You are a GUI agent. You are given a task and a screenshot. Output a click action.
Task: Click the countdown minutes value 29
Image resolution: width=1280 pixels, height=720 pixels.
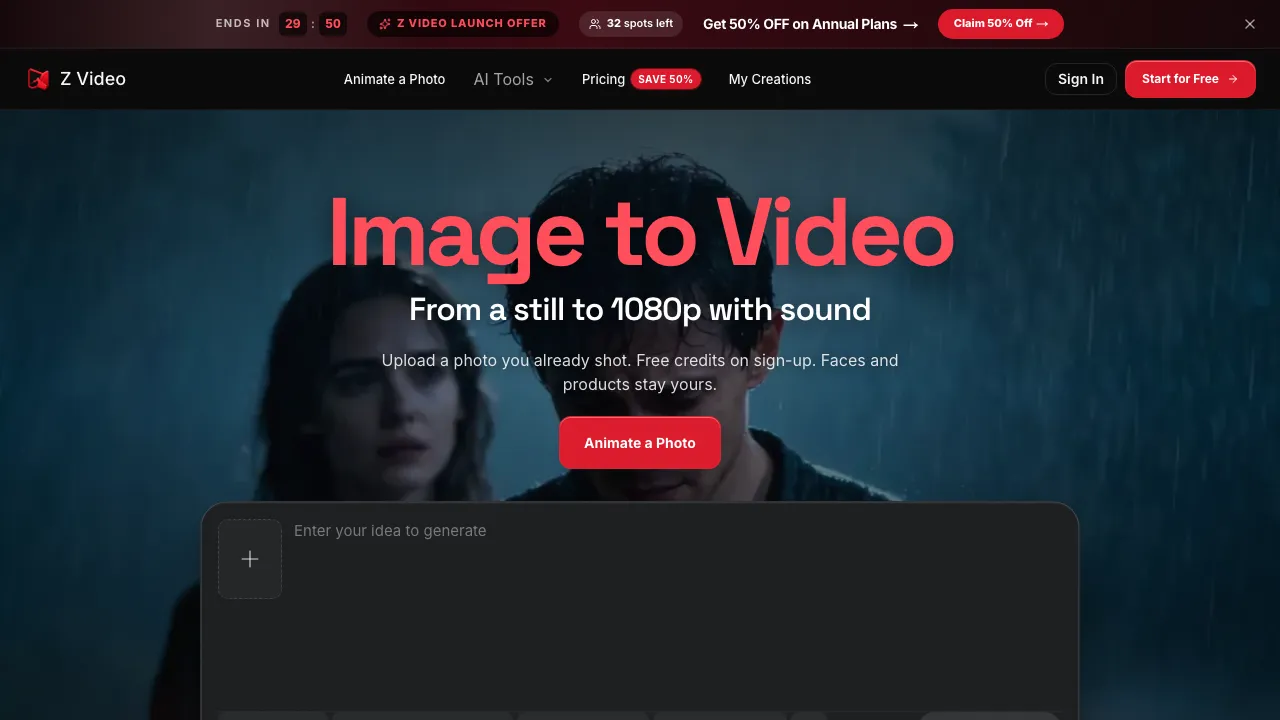tap(293, 24)
